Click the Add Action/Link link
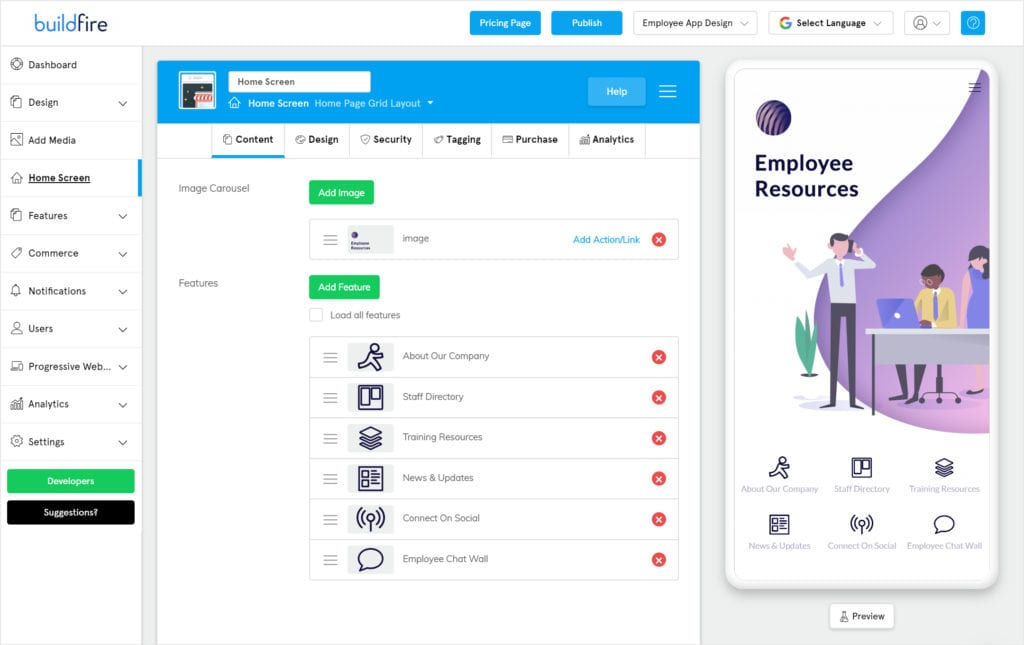Image resolution: width=1024 pixels, height=645 pixels. click(606, 240)
